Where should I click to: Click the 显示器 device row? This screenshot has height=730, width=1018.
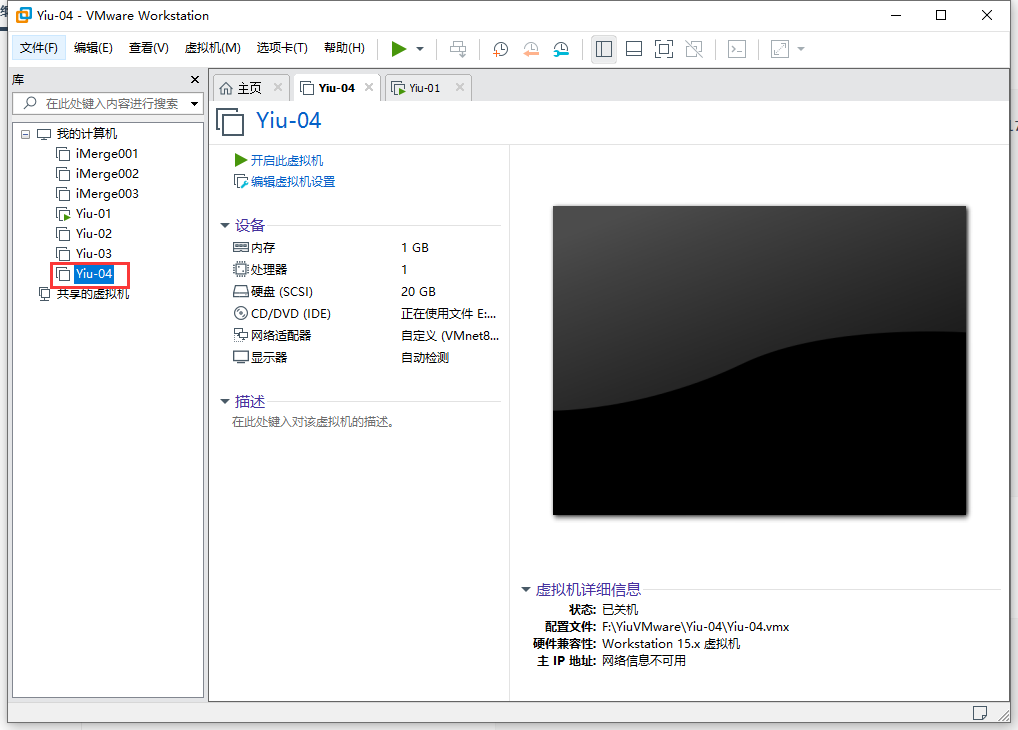(366, 357)
